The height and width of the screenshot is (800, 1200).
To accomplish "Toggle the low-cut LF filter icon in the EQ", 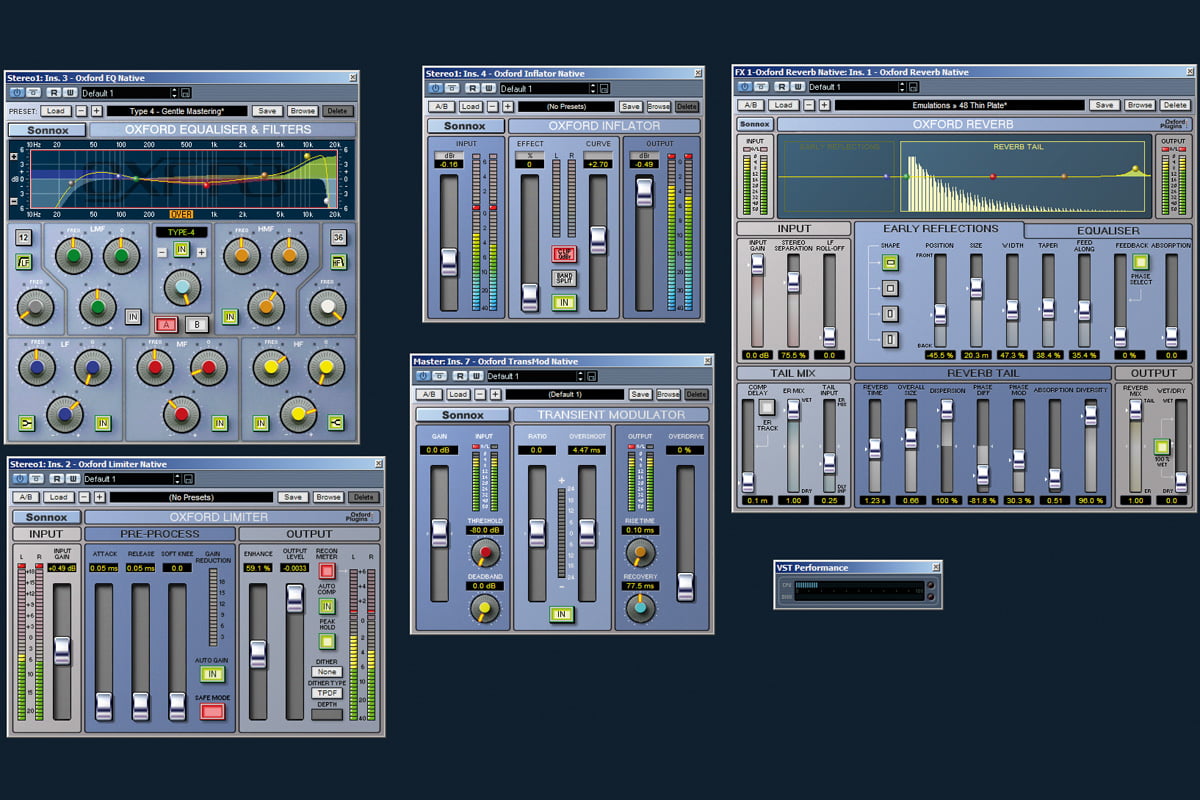I will [23, 263].
